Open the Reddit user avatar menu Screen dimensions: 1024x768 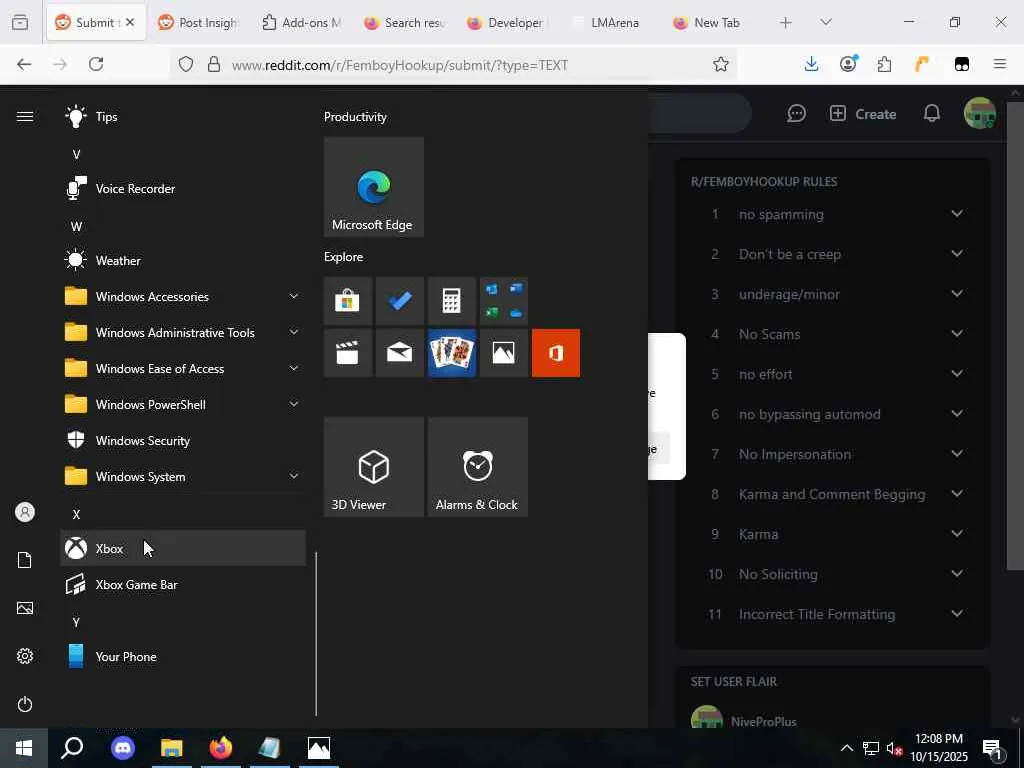[980, 114]
